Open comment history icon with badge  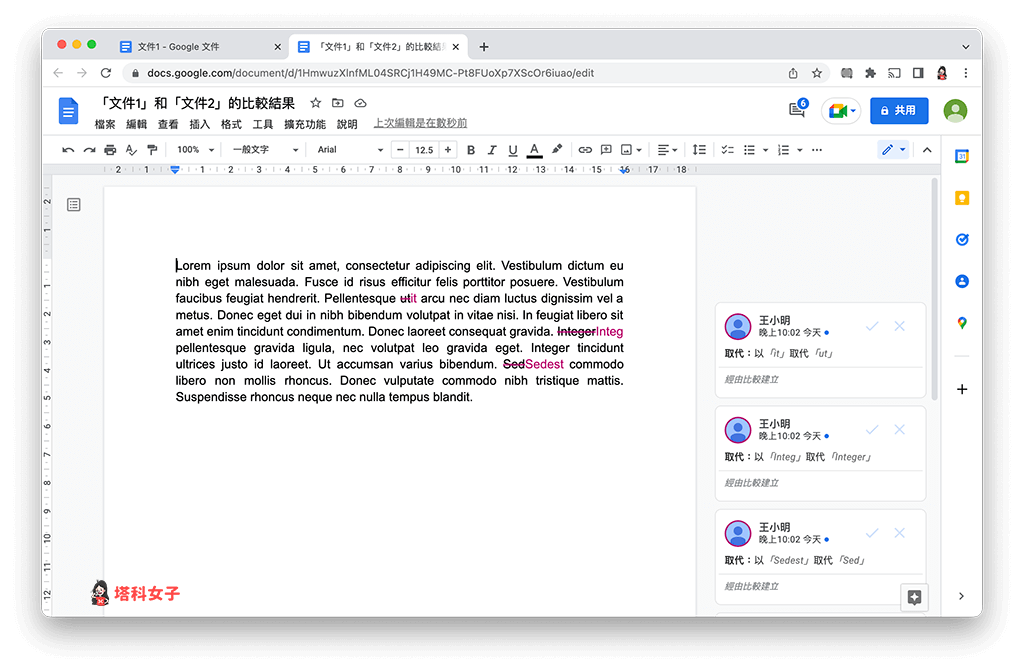[x=797, y=110]
